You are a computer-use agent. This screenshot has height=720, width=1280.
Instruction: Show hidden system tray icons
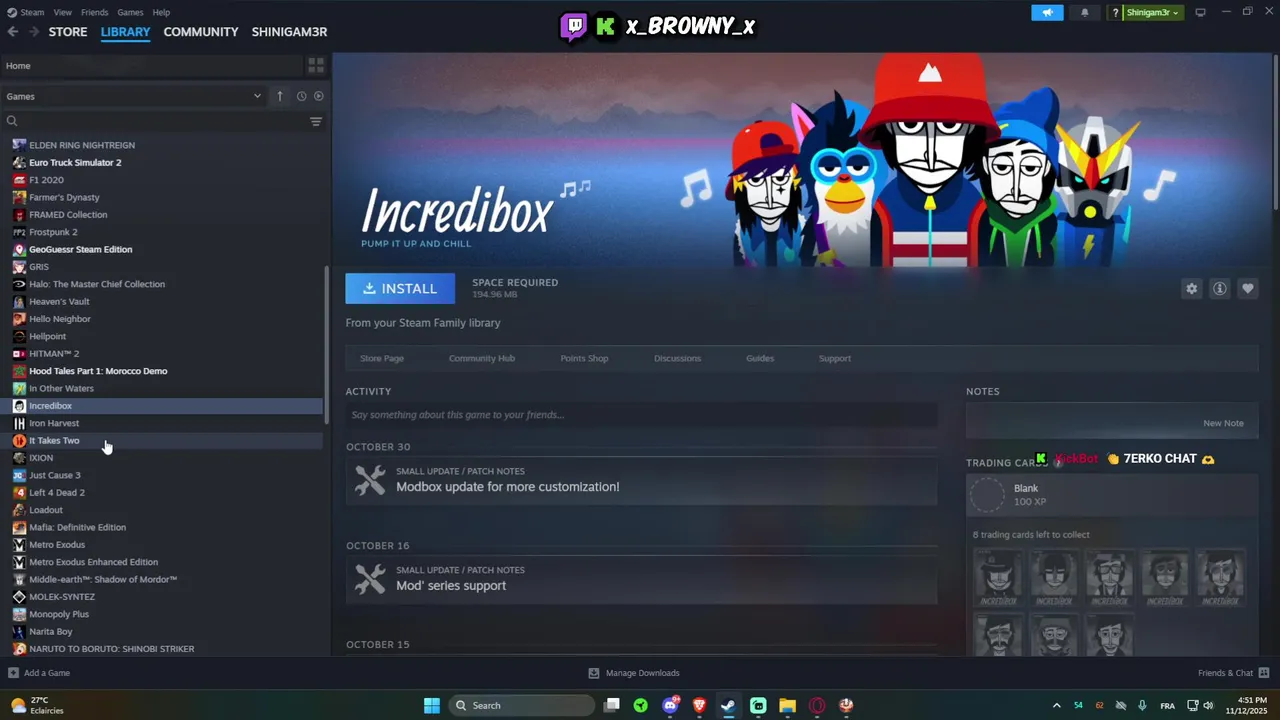(1056, 705)
